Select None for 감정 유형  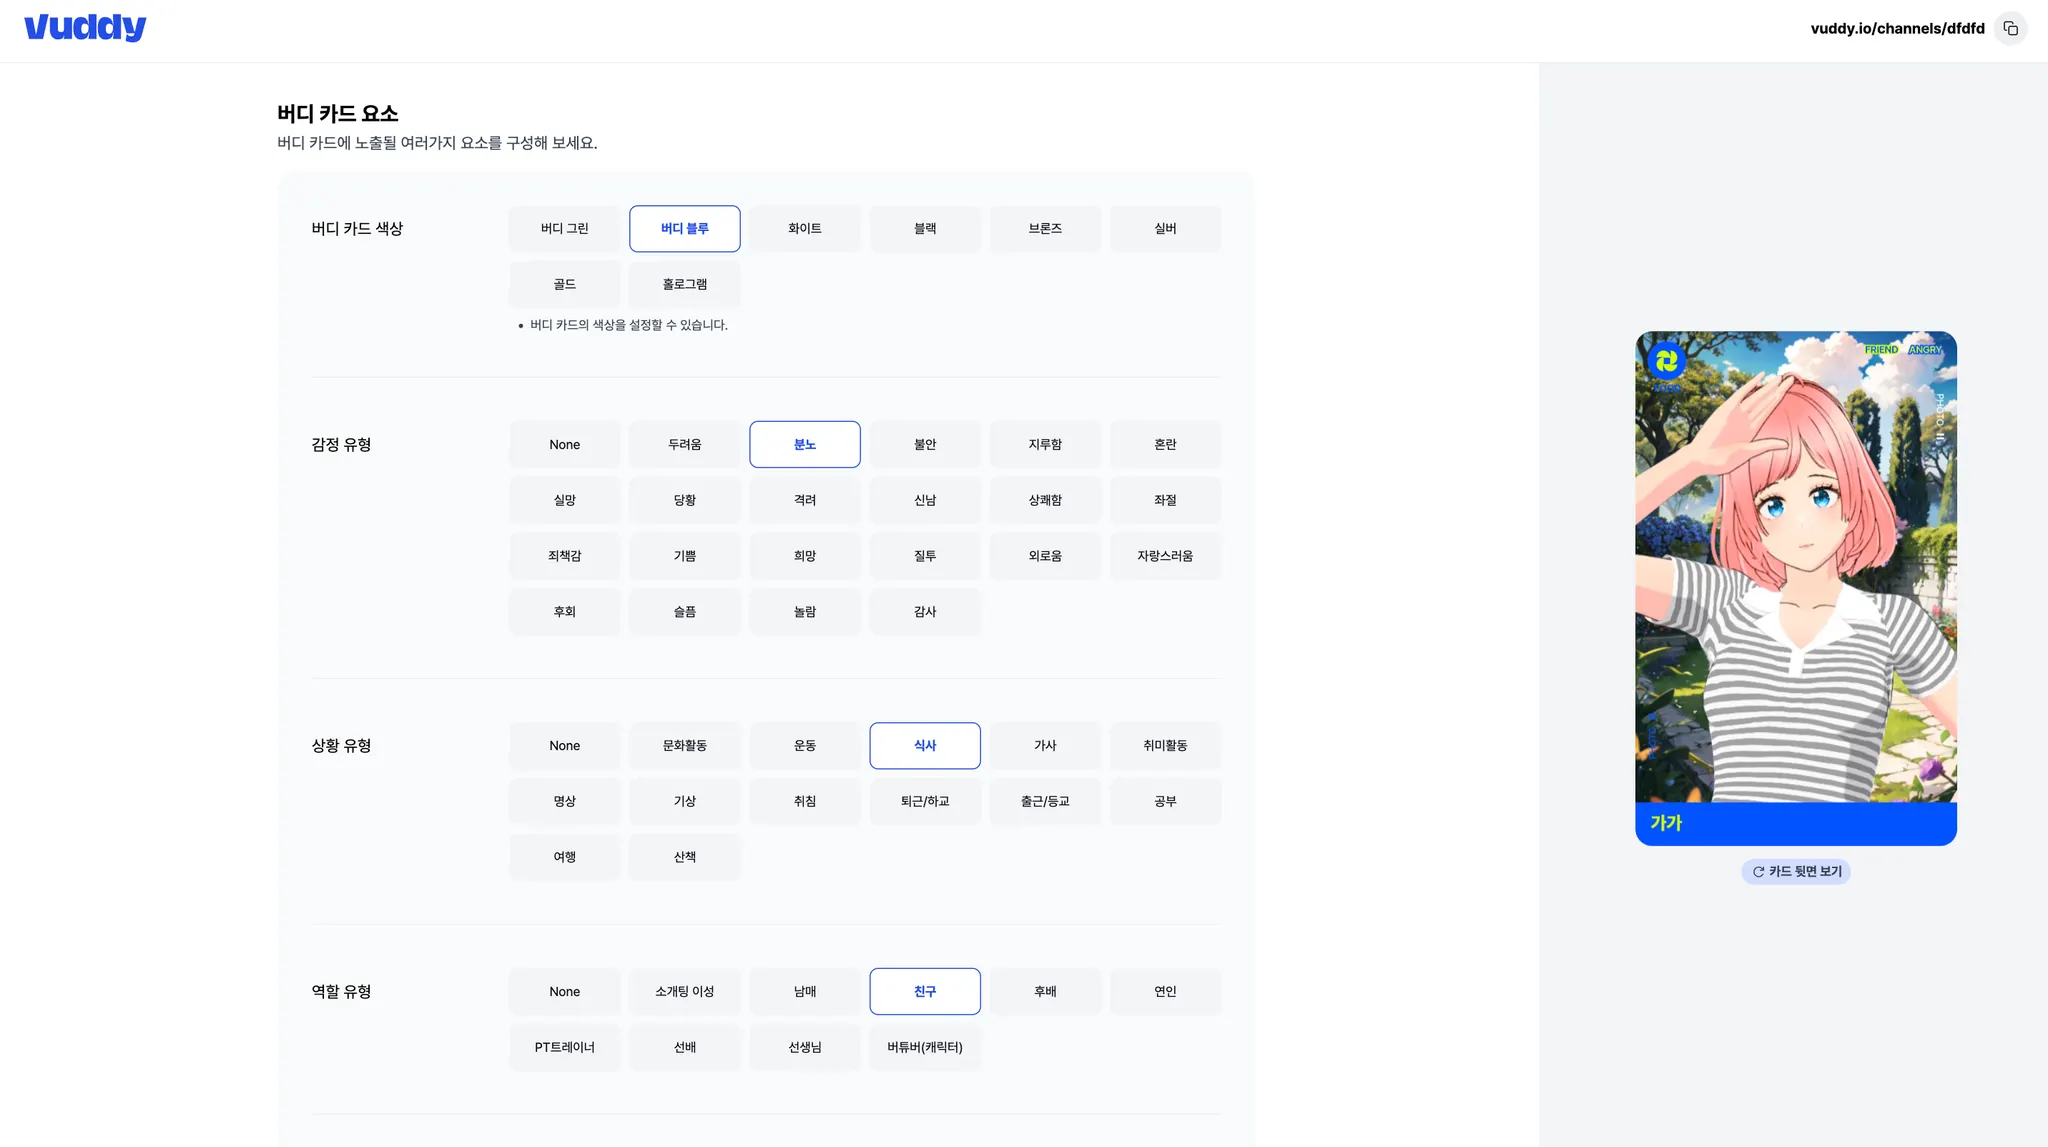coord(564,445)
